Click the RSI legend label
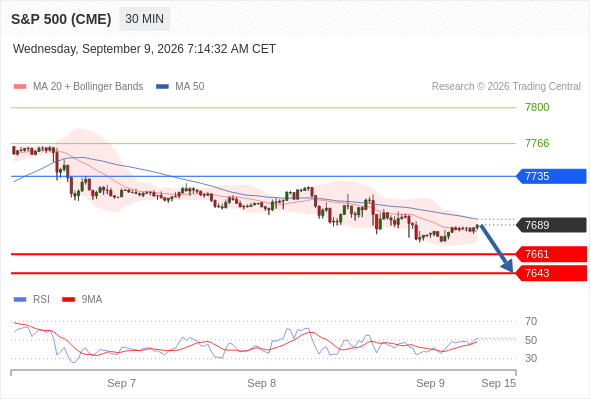This screenshot has width=590, height=400. 41,300
